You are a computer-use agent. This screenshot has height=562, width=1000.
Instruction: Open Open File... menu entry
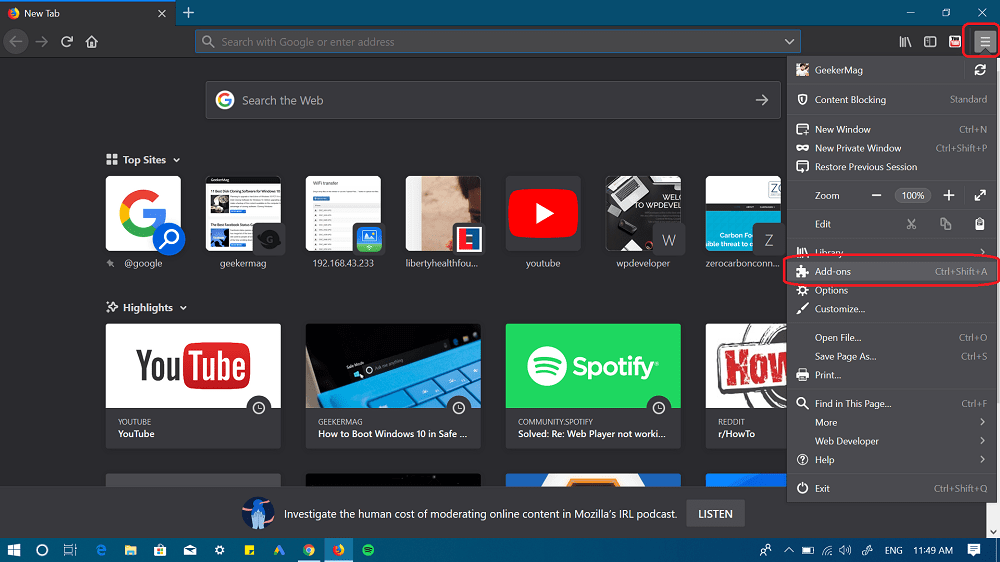pos(892,337)
